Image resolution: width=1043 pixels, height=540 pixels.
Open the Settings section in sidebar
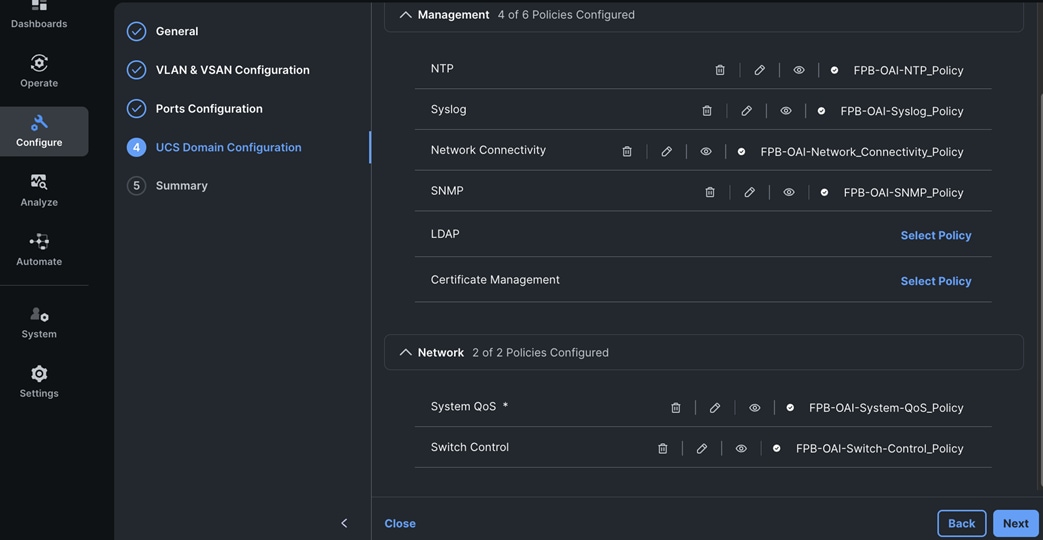pyautogui.click(x=39, y=382)
